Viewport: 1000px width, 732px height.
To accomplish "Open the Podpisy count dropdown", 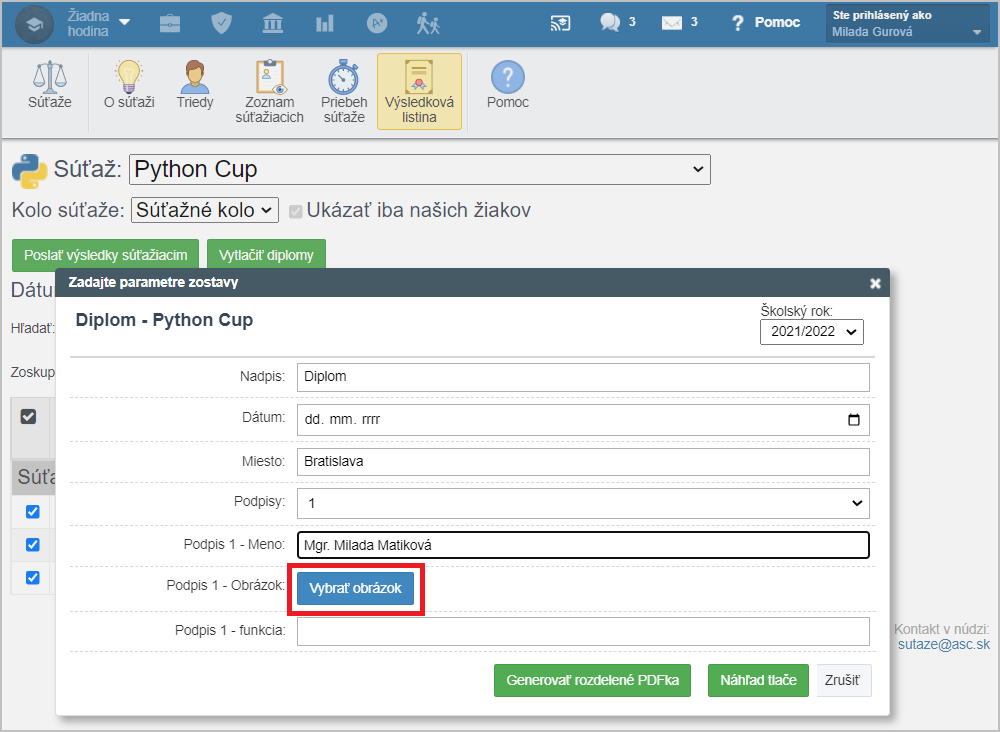I will (x=583, y=503).
